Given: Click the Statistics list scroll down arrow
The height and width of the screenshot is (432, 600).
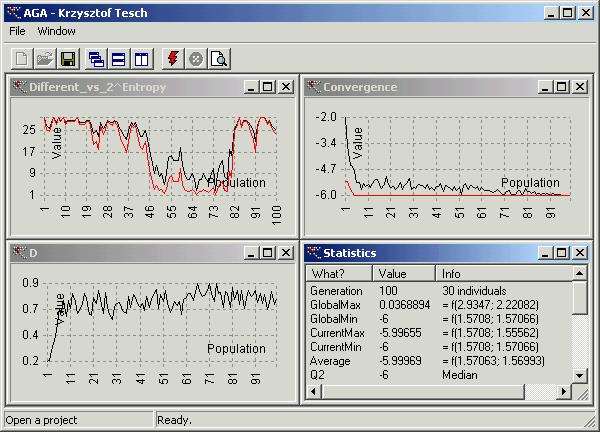Looking at the screenshot, I should [x=579, y=376].
